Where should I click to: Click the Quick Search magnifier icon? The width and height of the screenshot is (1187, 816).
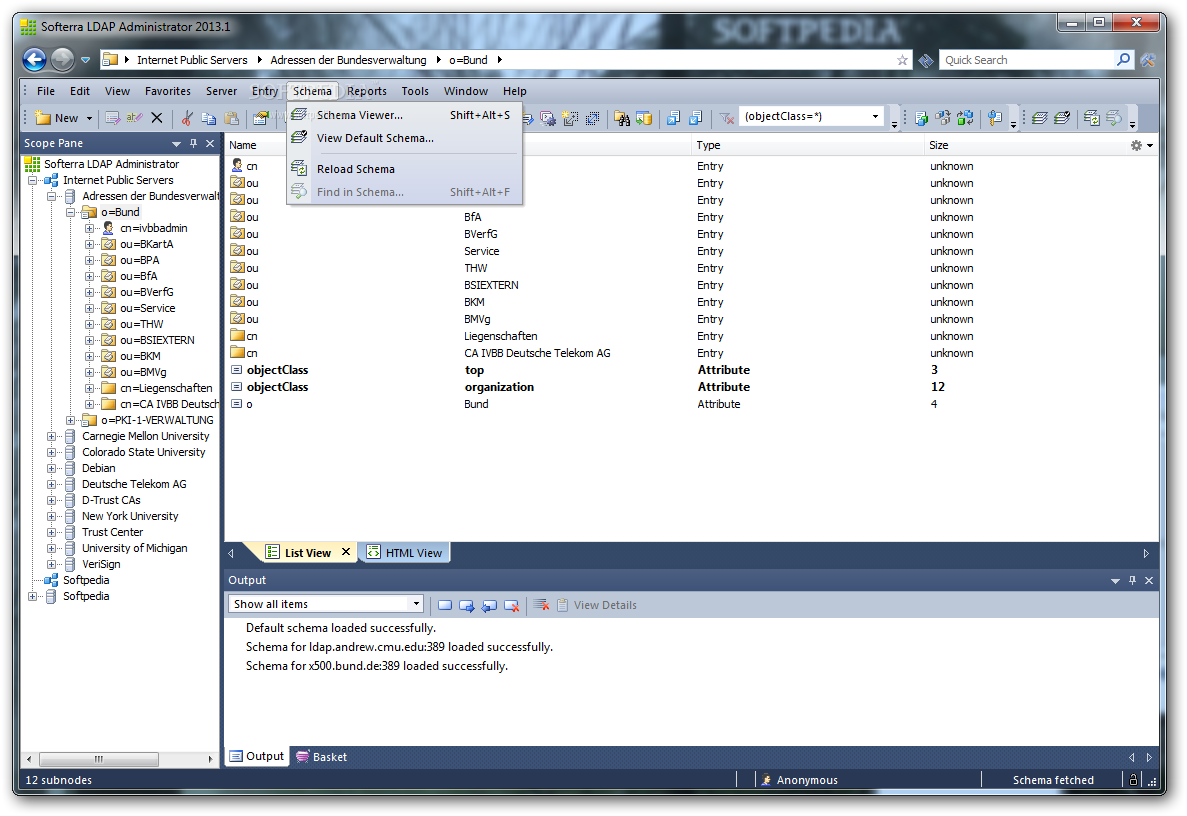pyautogui.click(x=1123, y=60)
